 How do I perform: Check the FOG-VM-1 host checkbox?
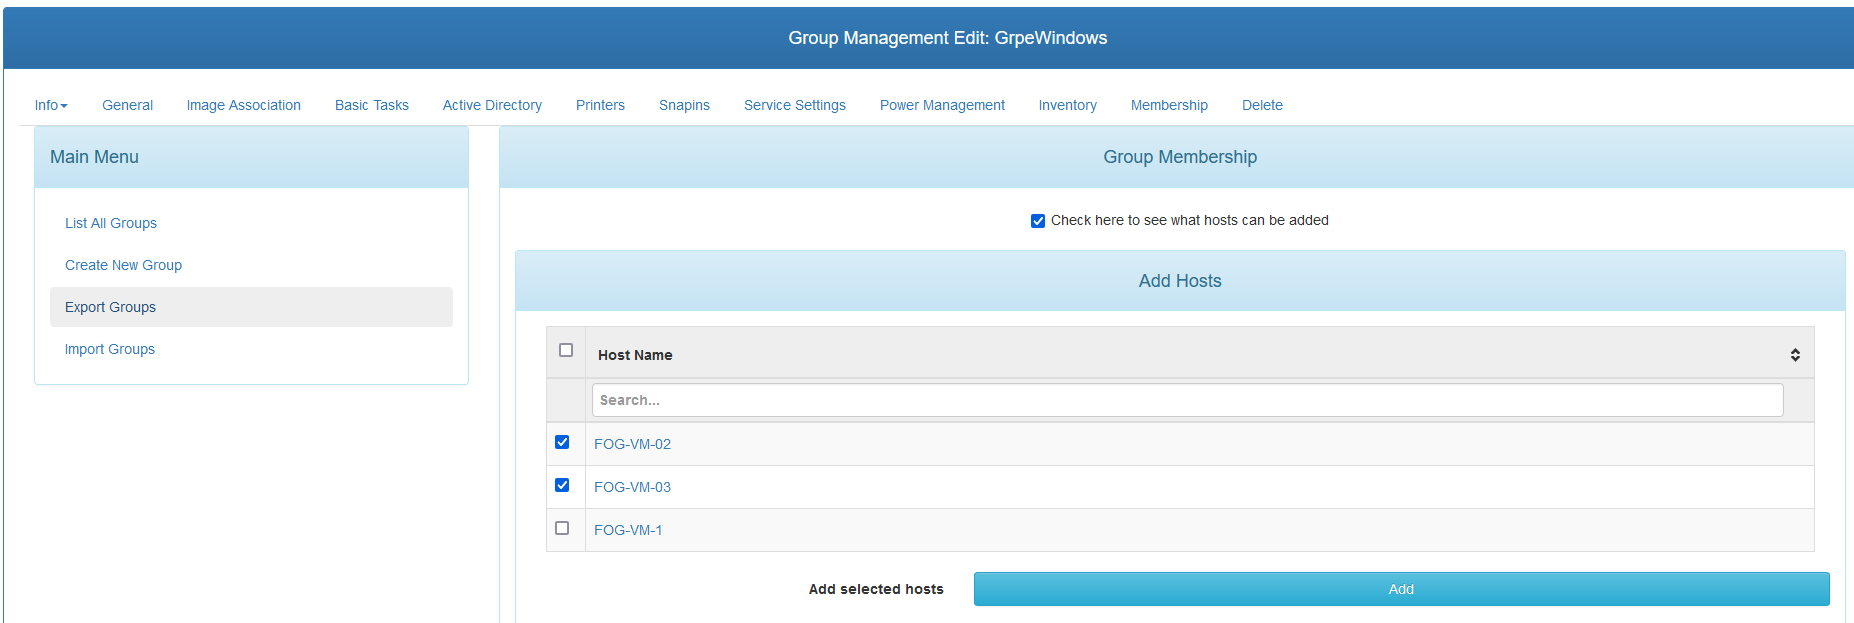[562, 528]
